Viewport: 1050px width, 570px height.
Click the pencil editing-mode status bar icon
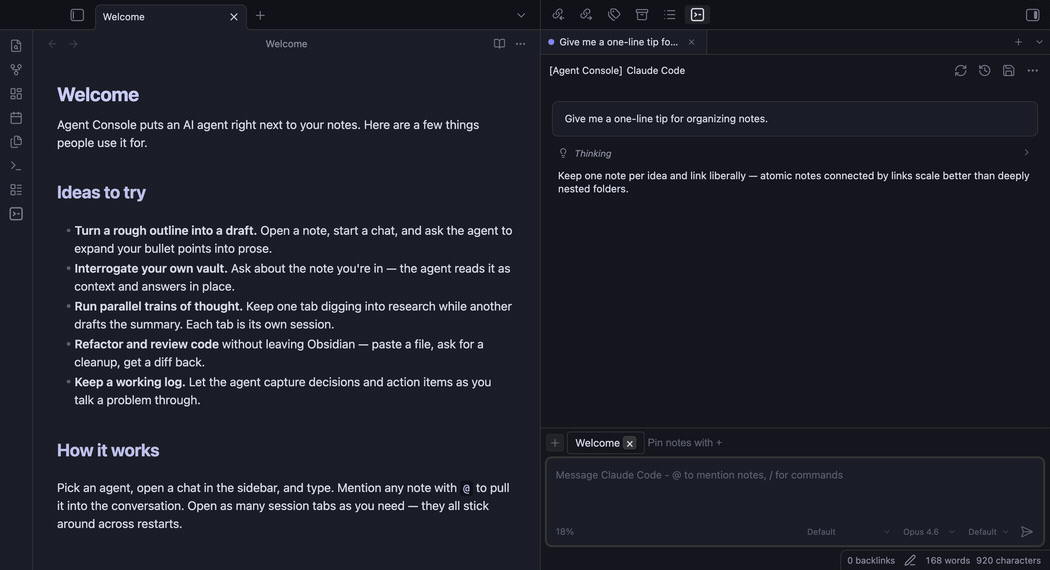[910, 561]
